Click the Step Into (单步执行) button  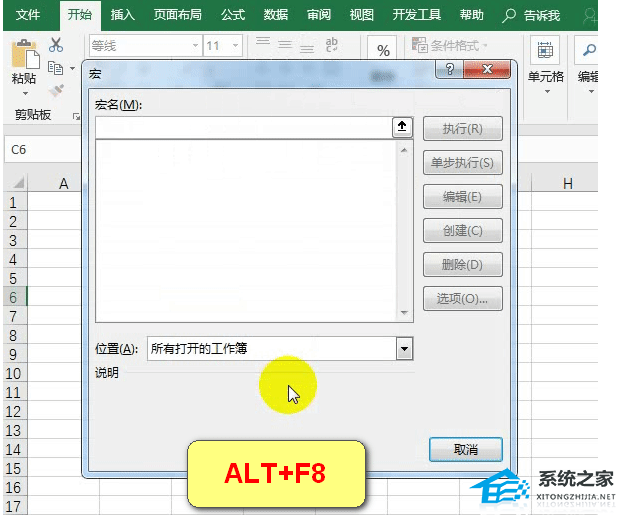click(463, 163)
